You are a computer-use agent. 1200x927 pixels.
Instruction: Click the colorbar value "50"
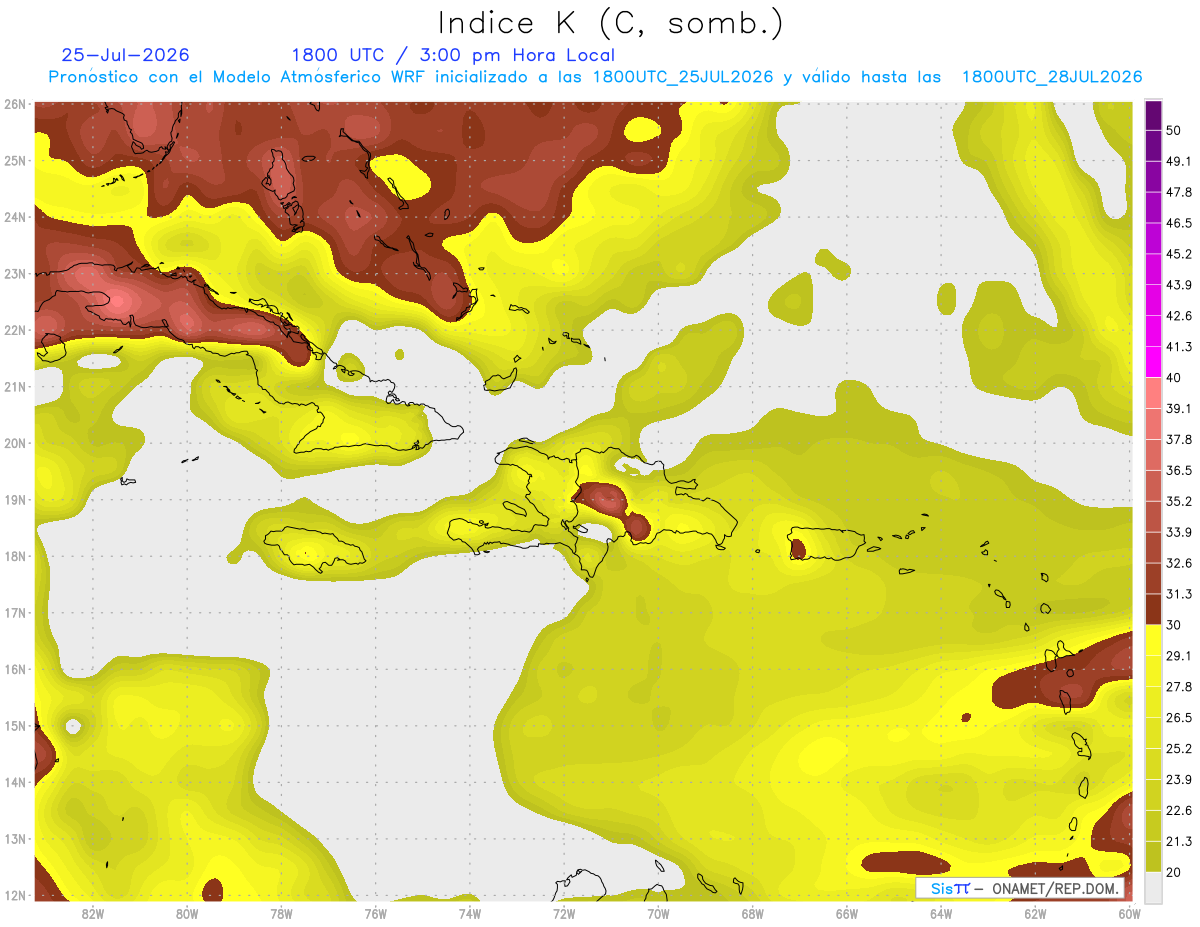coord(1174,131)
